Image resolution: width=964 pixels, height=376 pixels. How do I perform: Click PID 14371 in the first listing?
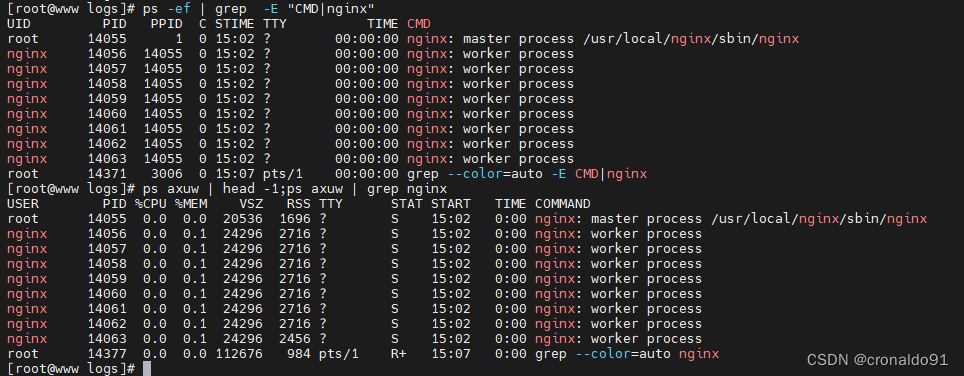(x=107, y=174)
